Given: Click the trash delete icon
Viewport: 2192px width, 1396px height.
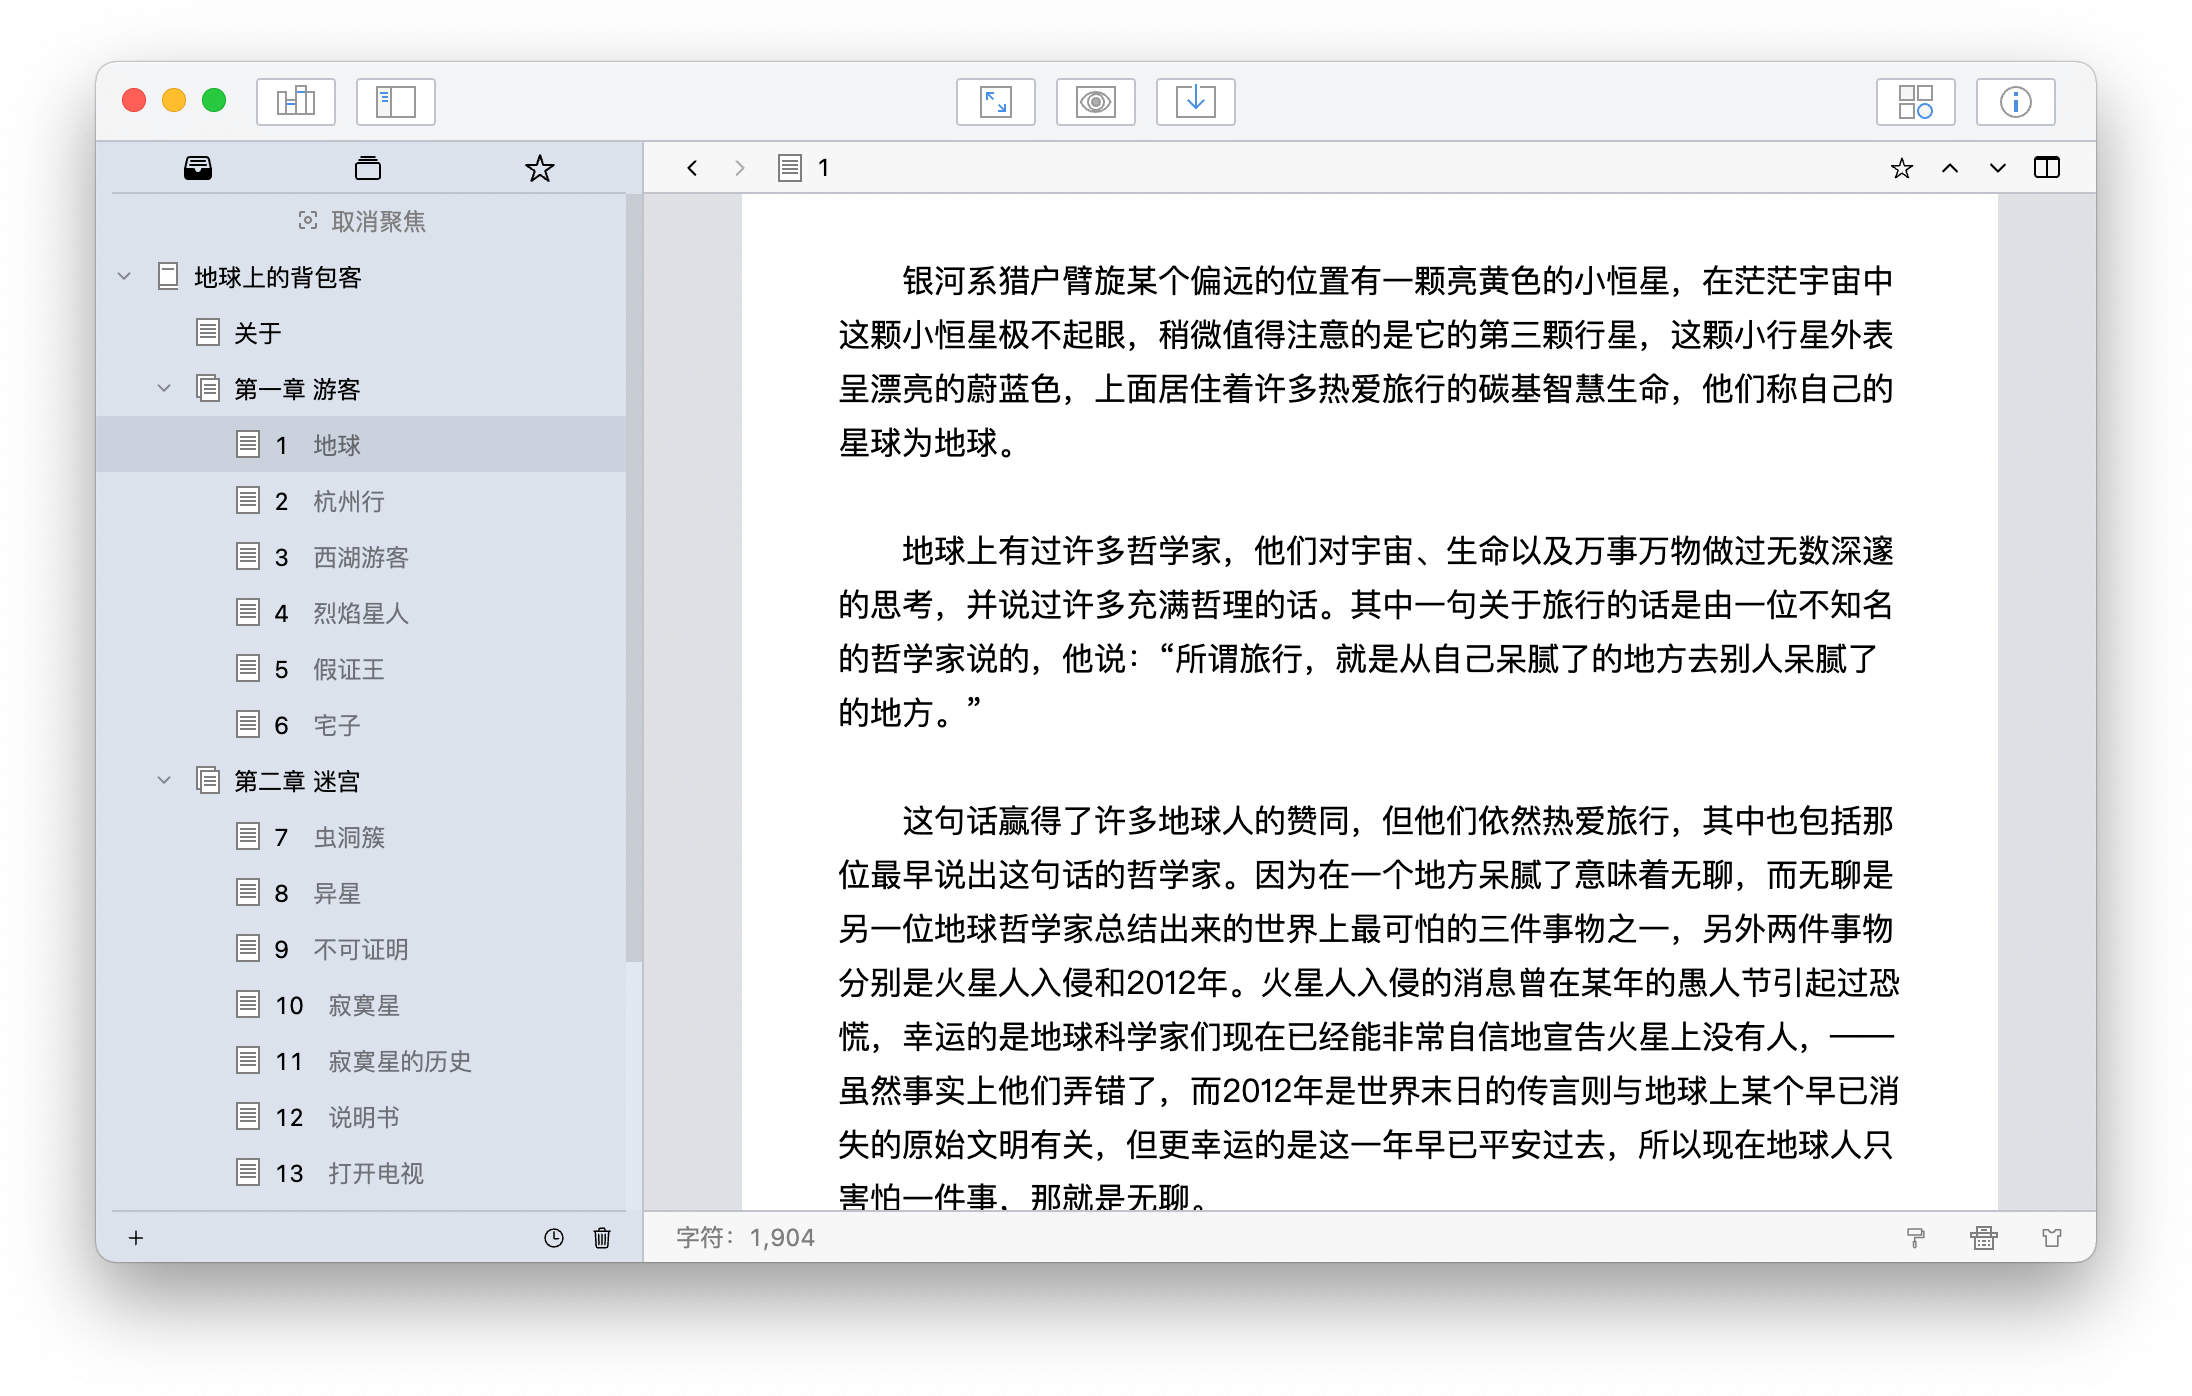Looking at the screenshot, I should click(602, 1238).
